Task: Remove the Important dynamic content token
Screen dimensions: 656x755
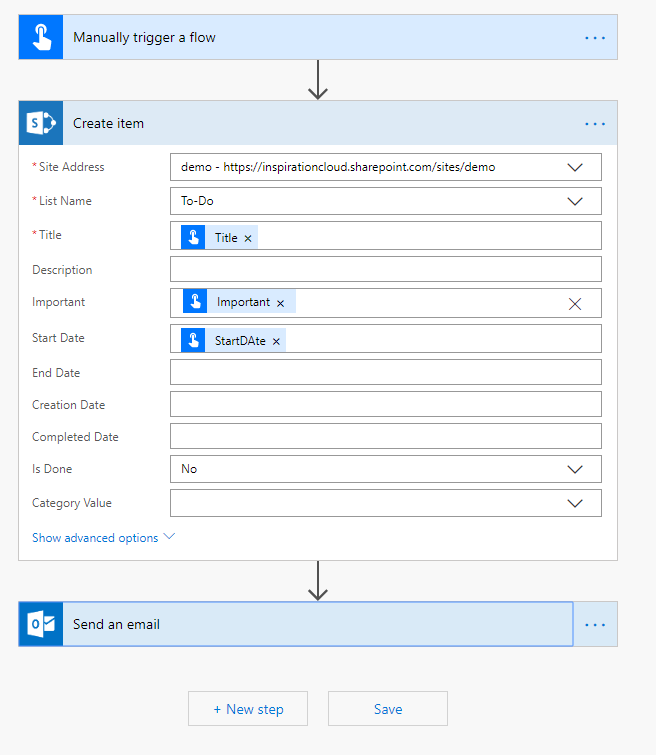Action: 280,303
